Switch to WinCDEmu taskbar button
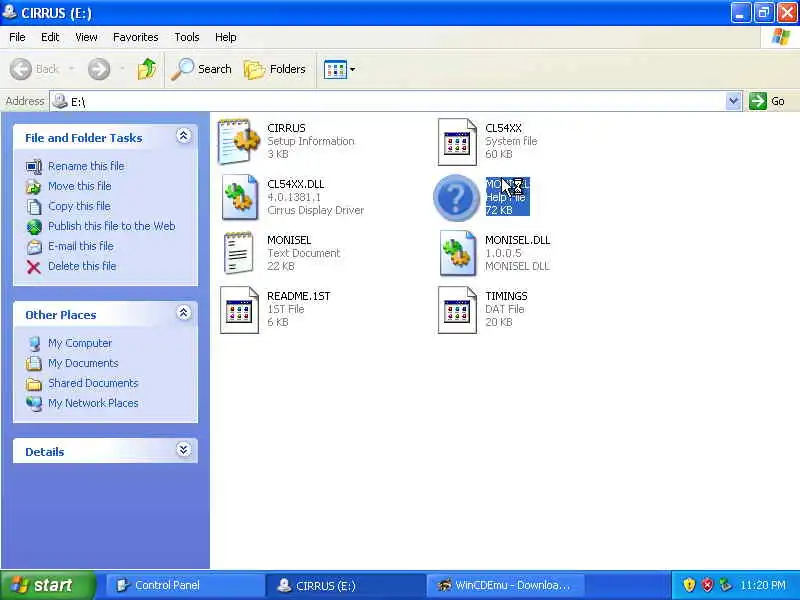This screenshot has width=800, height=600. tap(505, 585)
